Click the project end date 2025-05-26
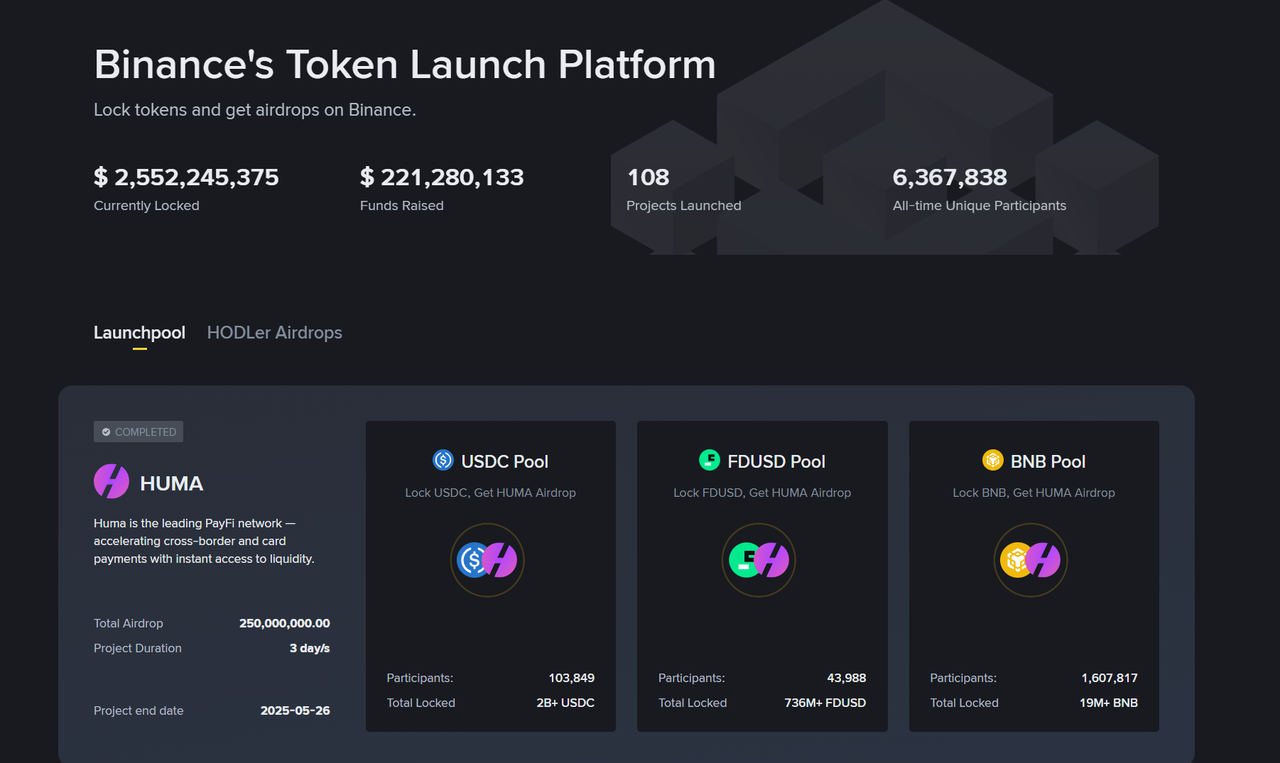Viewport: 1280px width, 763px height. click(295, 710)
